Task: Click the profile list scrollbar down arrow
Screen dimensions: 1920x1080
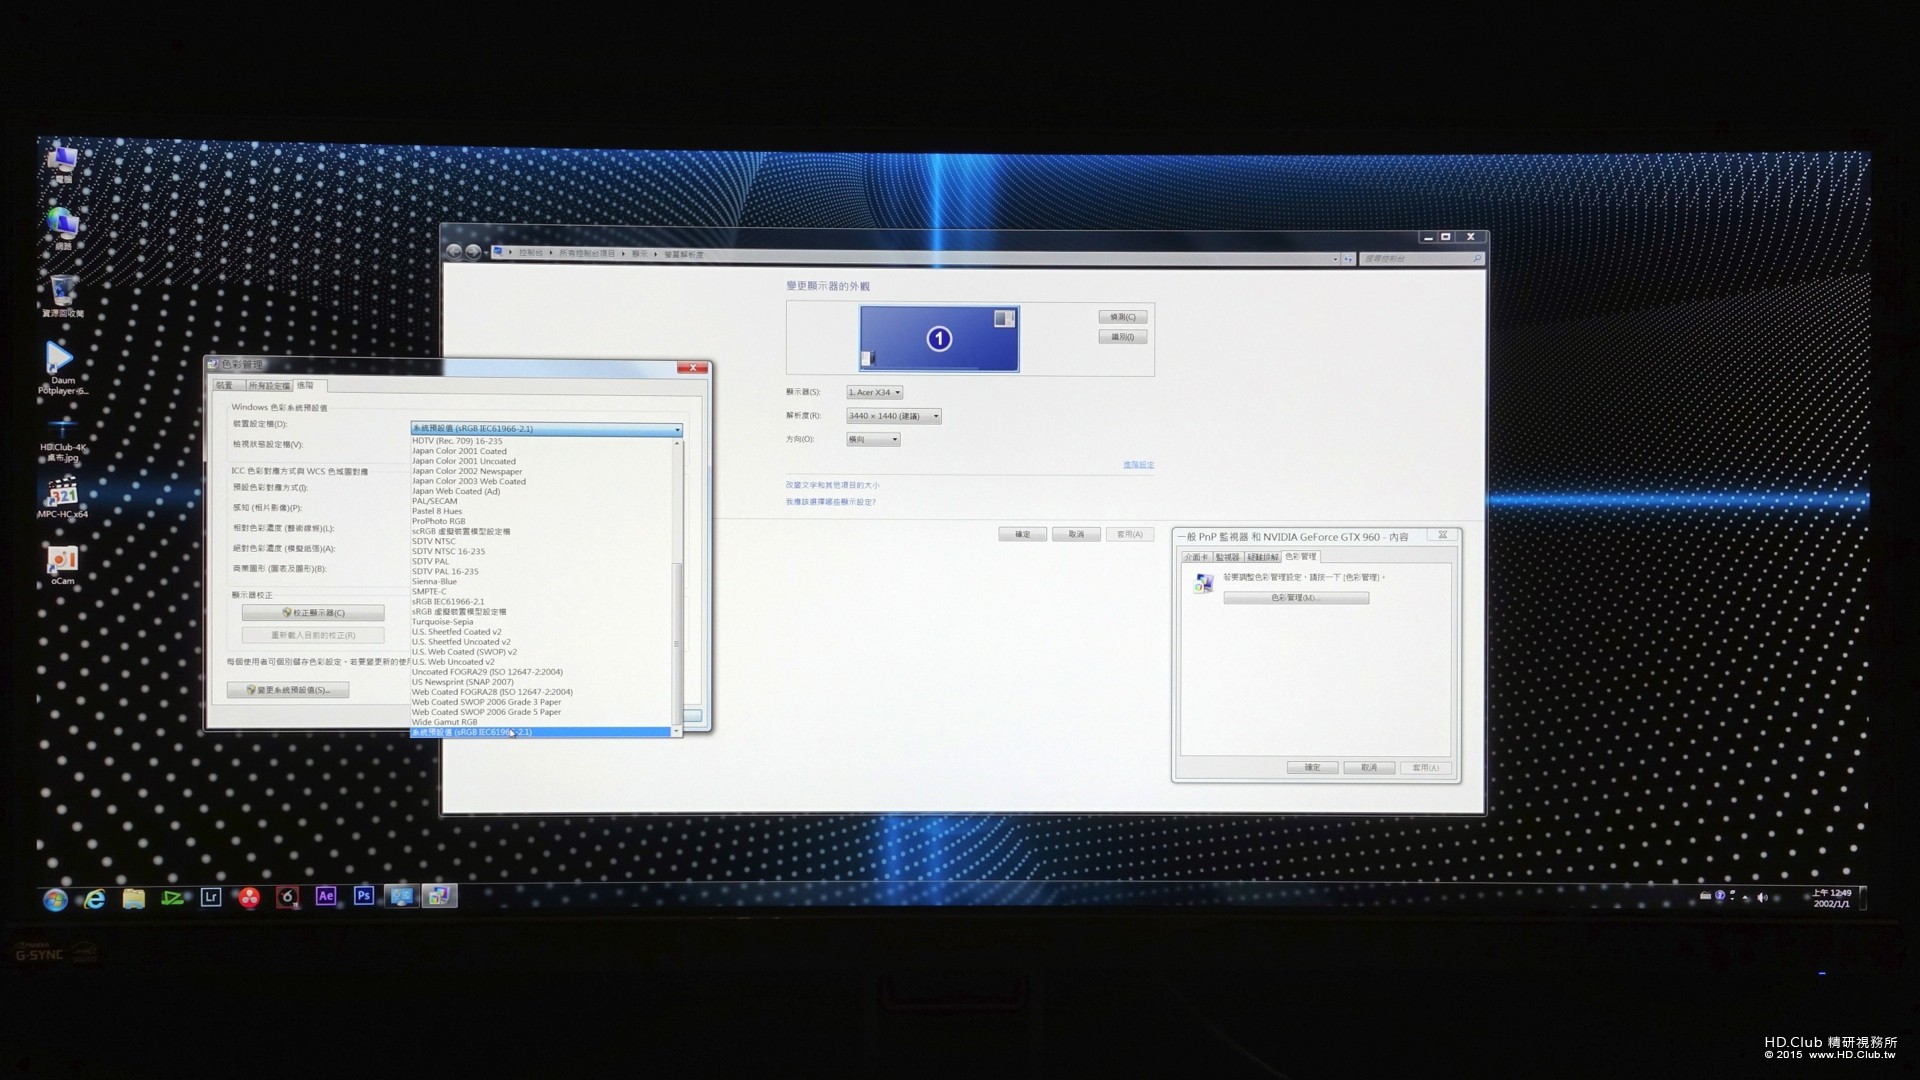Action: click(x=677, y=731)
